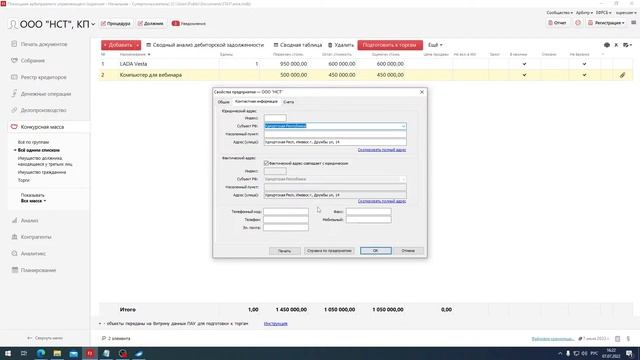
Task: Click the Факс input field
Action: pos(369,212)
